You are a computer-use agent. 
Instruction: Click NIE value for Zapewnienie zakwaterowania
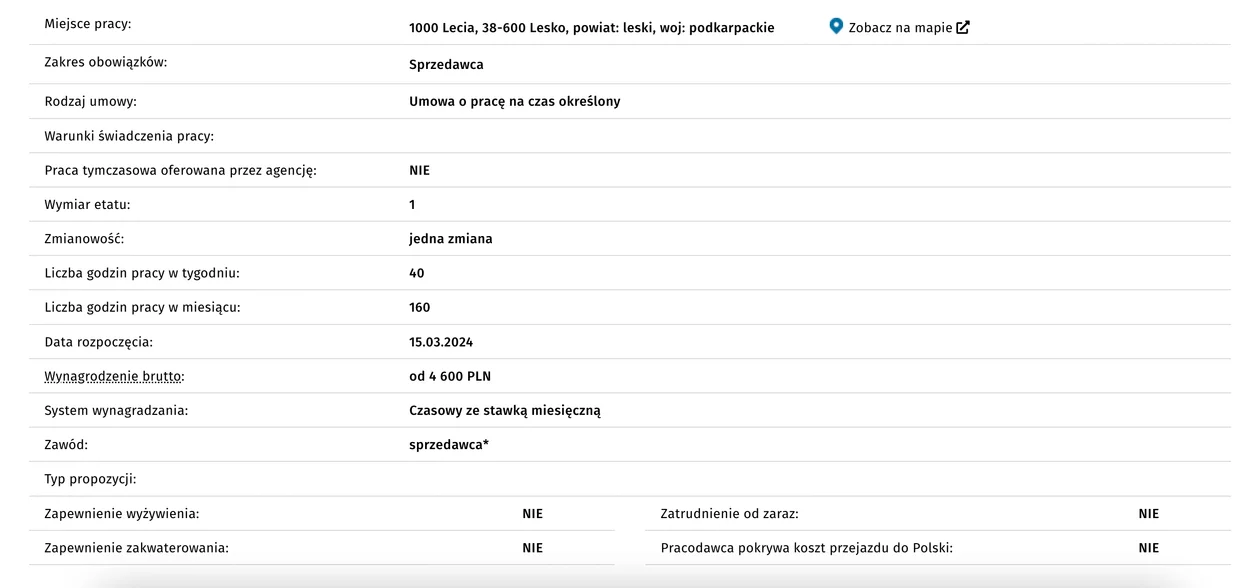(533, 548)
